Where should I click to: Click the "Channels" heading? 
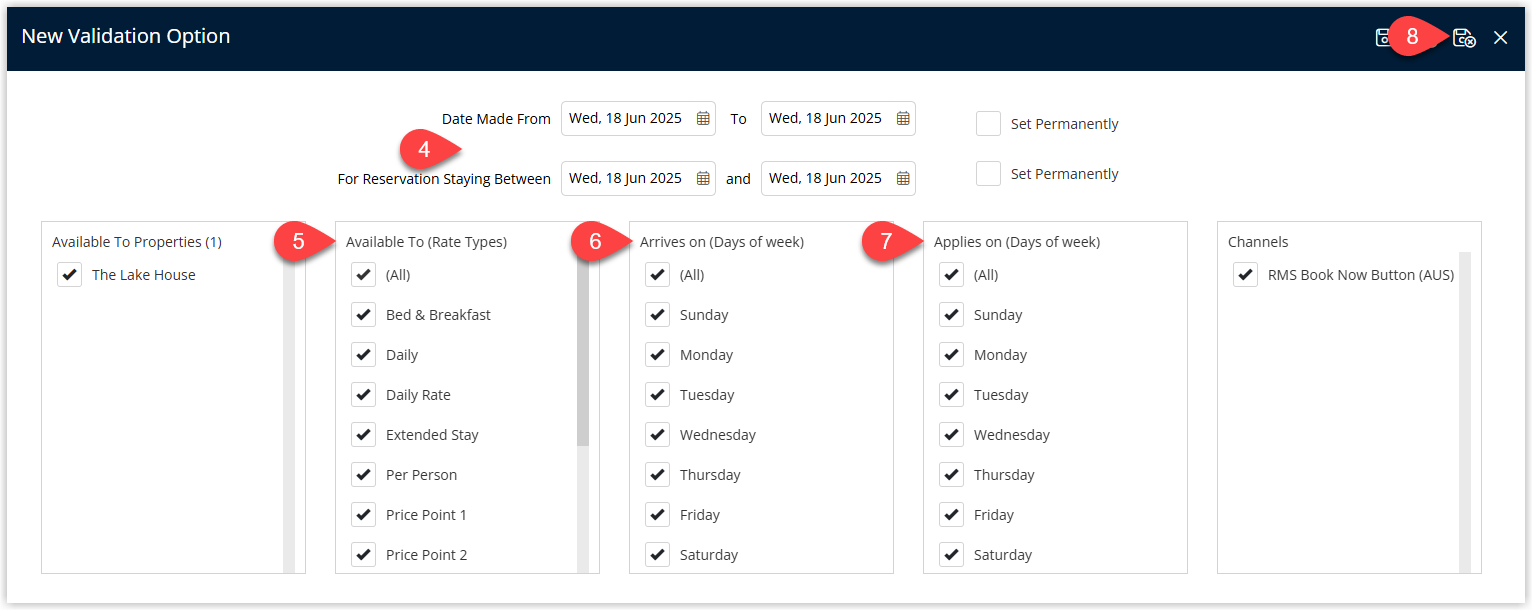point(1258,242)
